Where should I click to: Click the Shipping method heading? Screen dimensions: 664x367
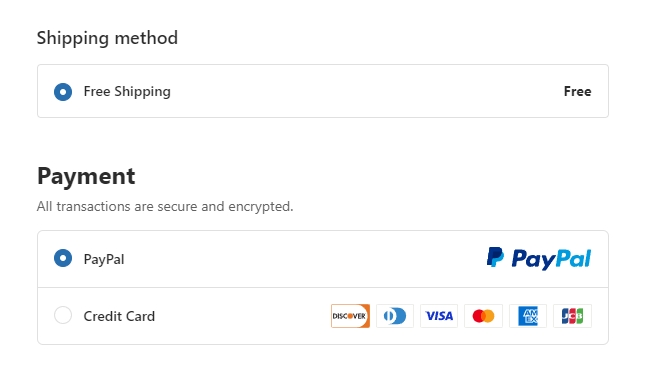point(107,38)
